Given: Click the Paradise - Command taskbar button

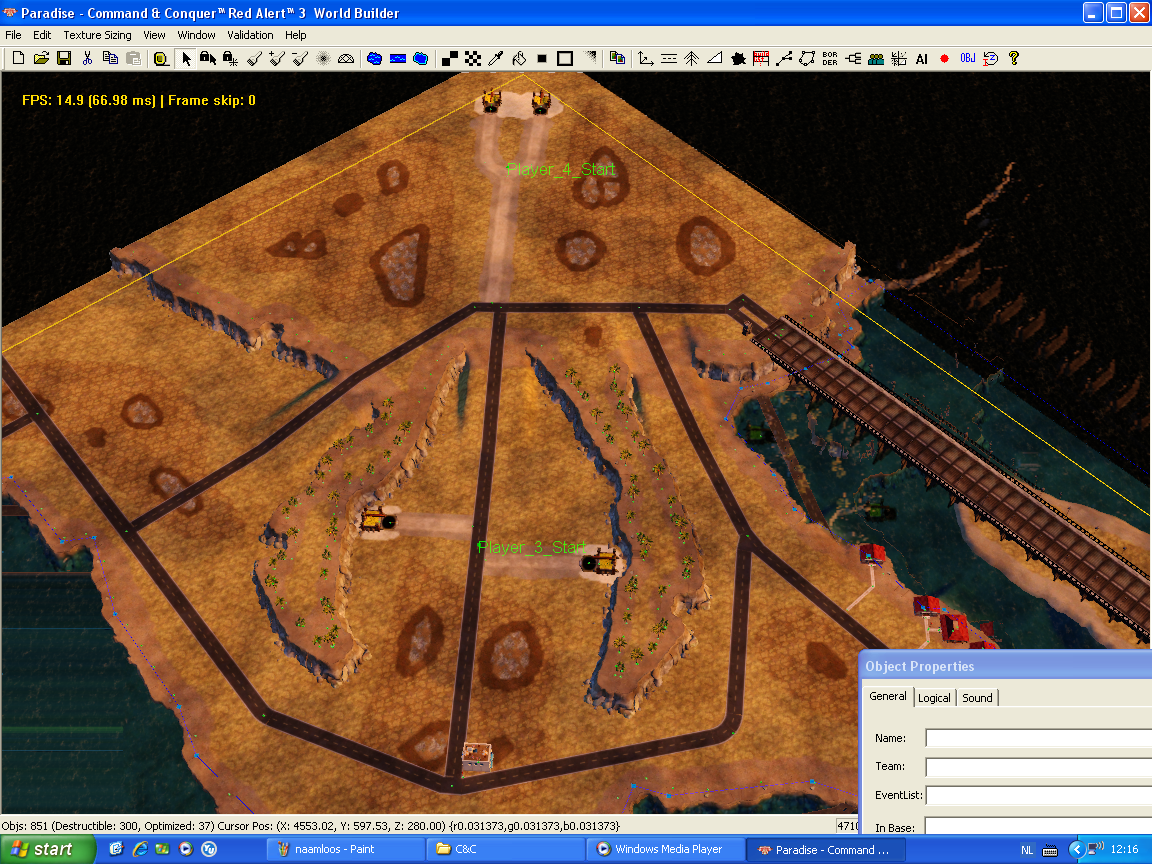Looking at the screenshot, I should click(x=826, y=849).
